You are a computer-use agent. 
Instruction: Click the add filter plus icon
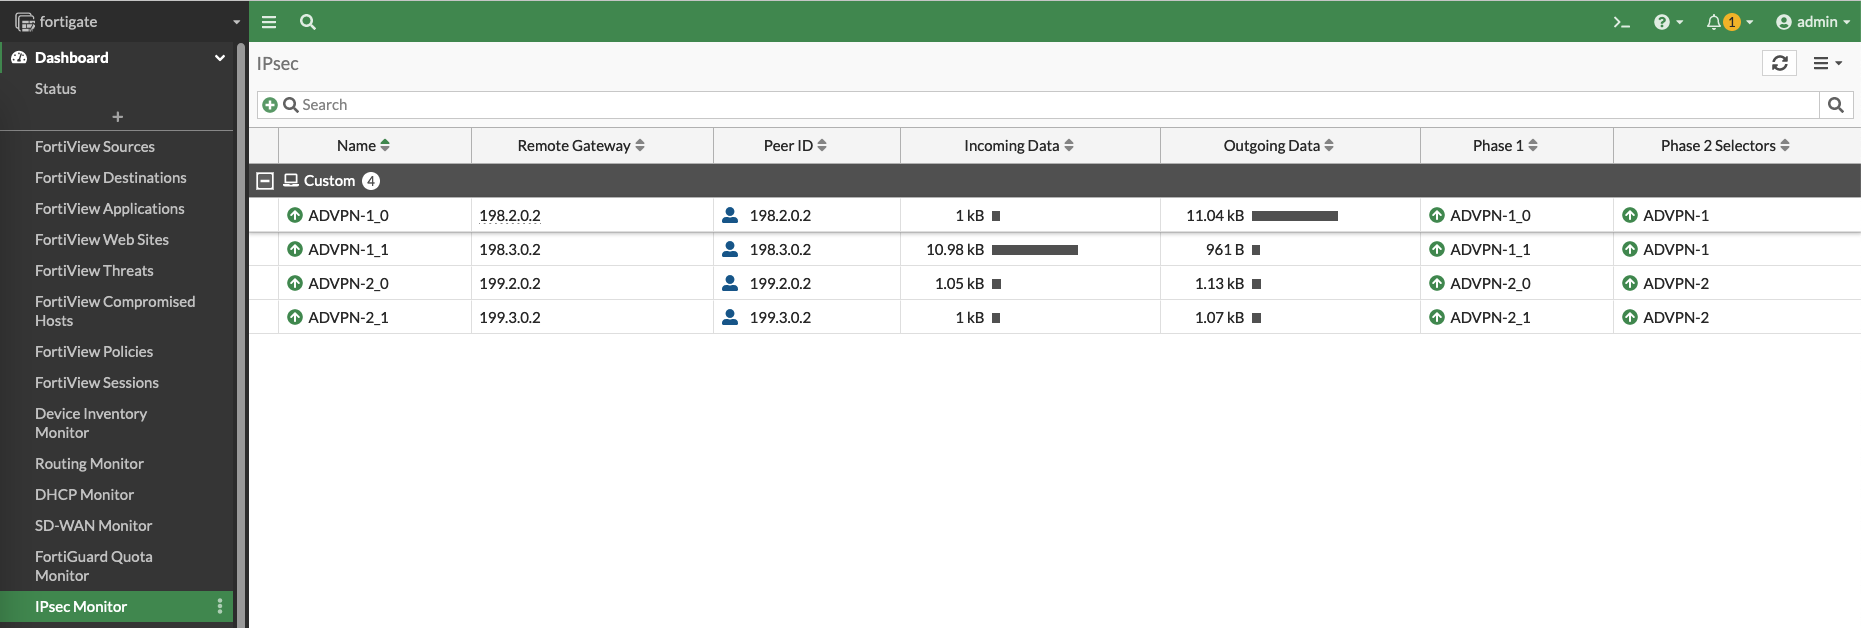(x=270, y=105)
